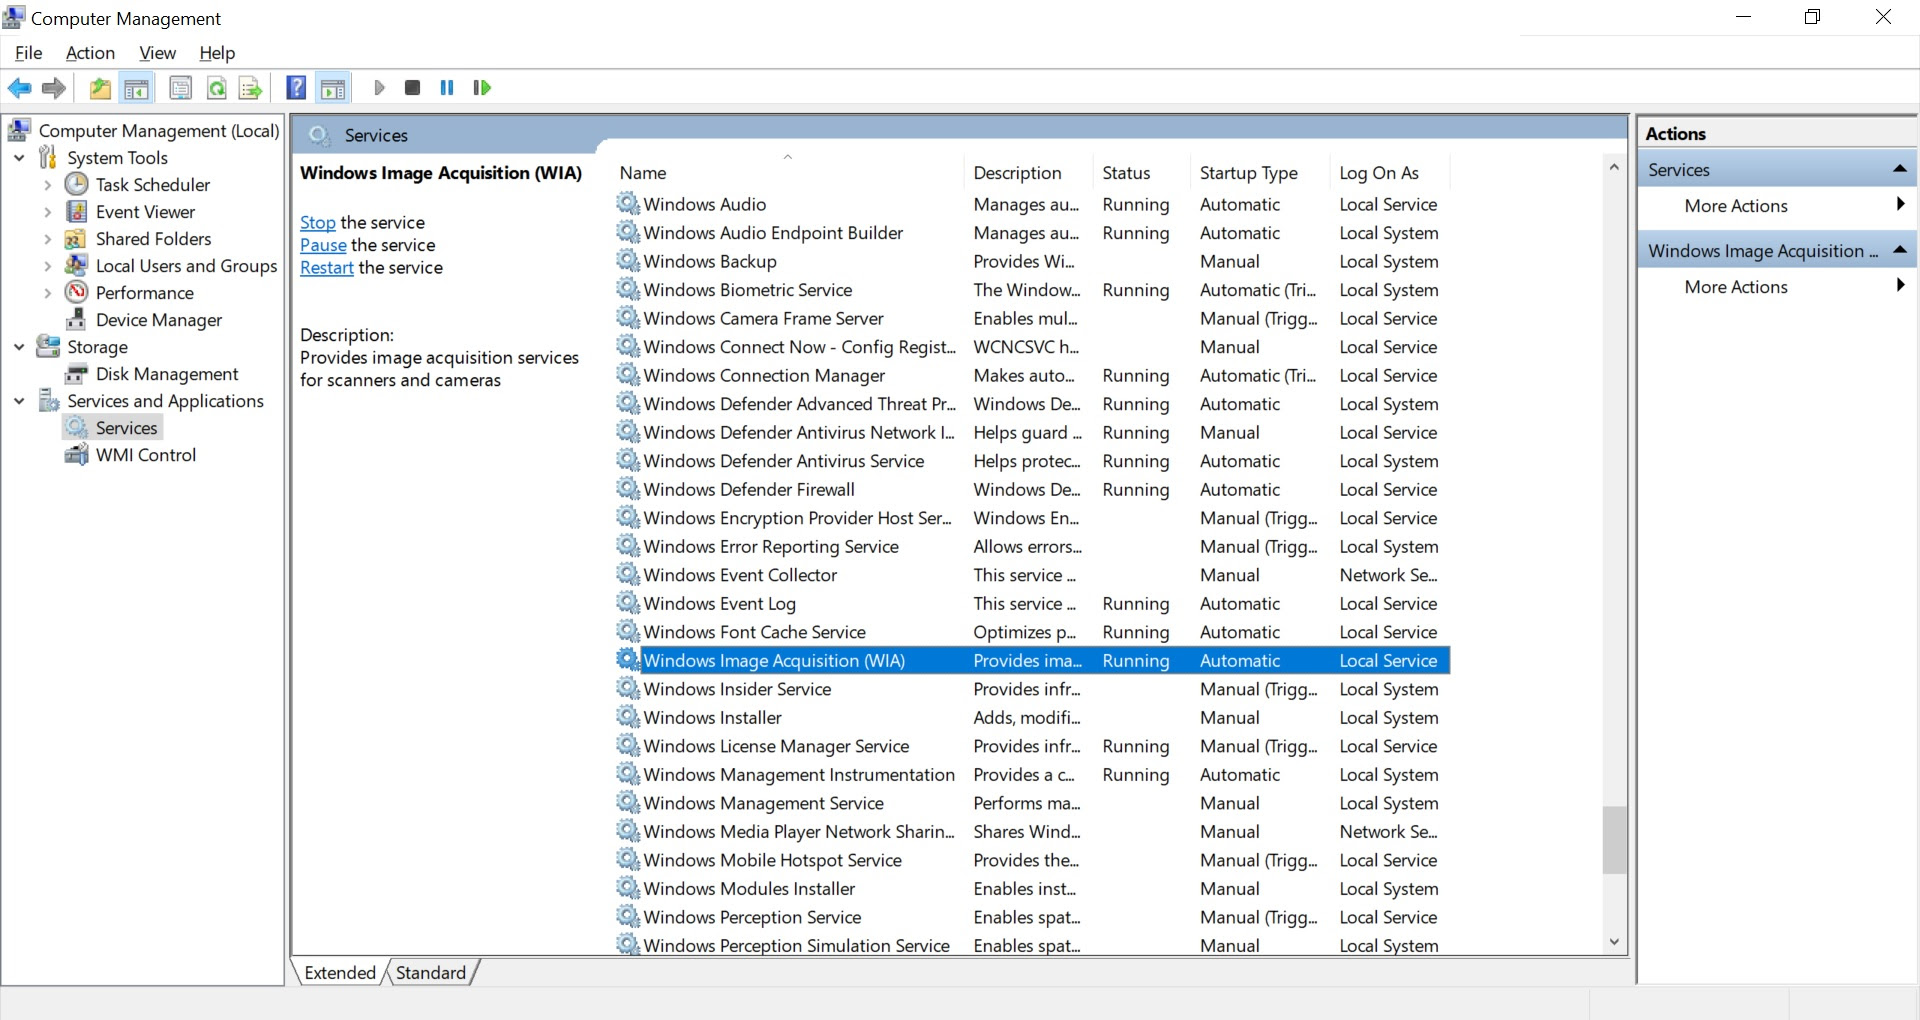1920x1020 pixels.
Task: Click the Stop the service link
Action: click(x=318, y=222)
